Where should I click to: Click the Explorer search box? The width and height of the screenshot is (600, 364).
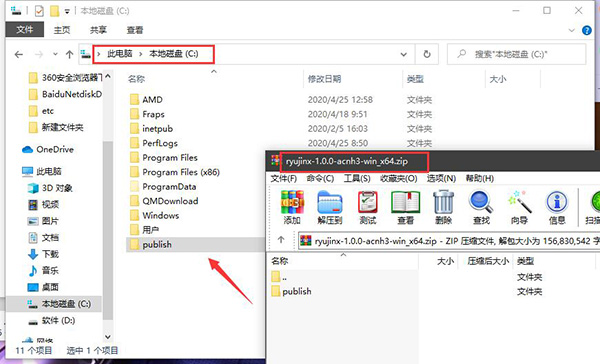coord(517,54)
